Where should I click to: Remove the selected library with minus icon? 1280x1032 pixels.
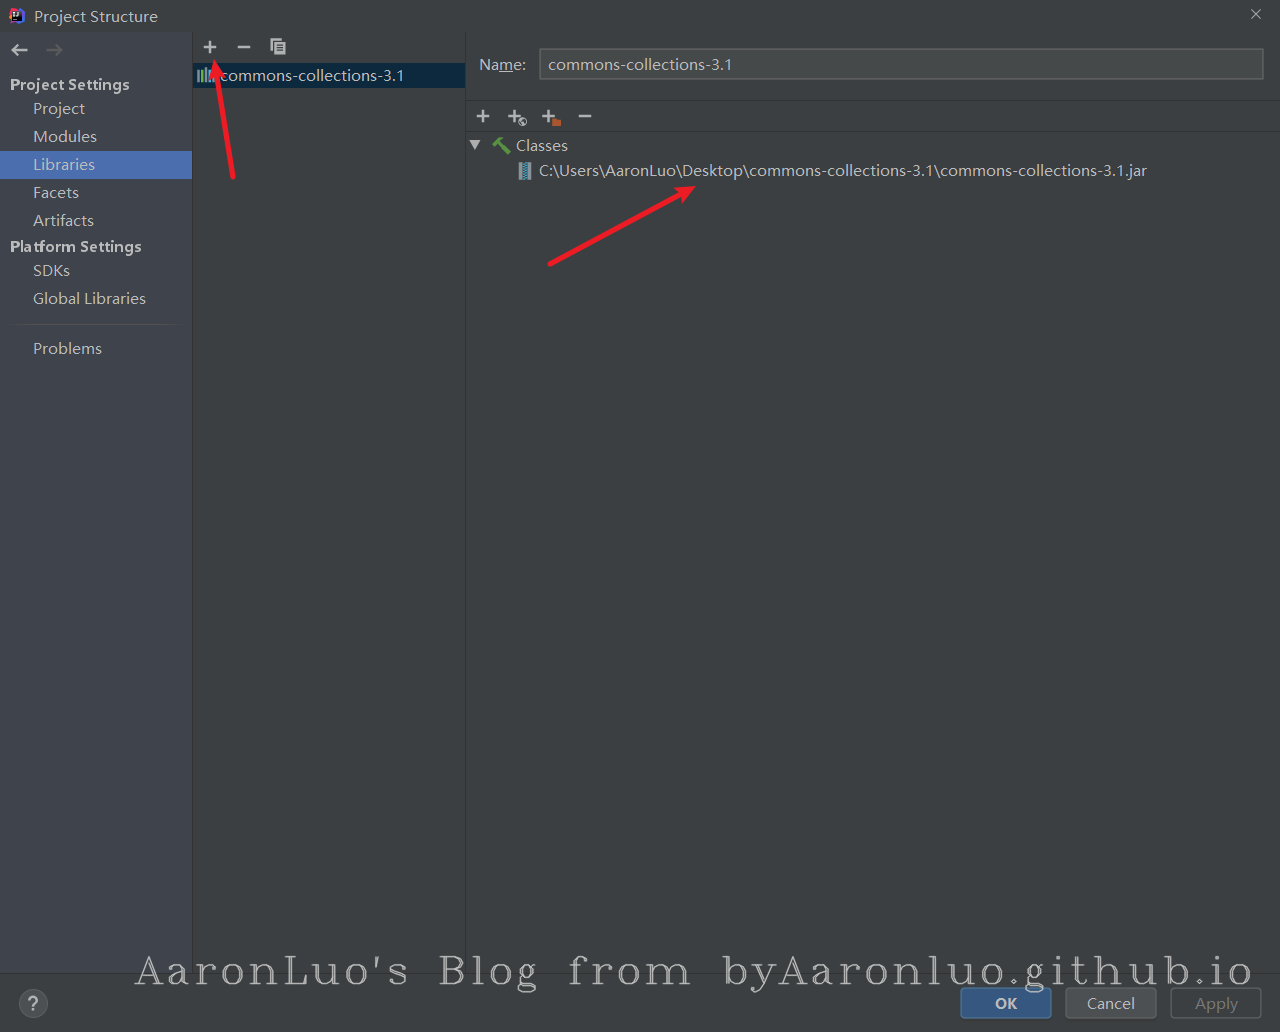pos(243,47)
